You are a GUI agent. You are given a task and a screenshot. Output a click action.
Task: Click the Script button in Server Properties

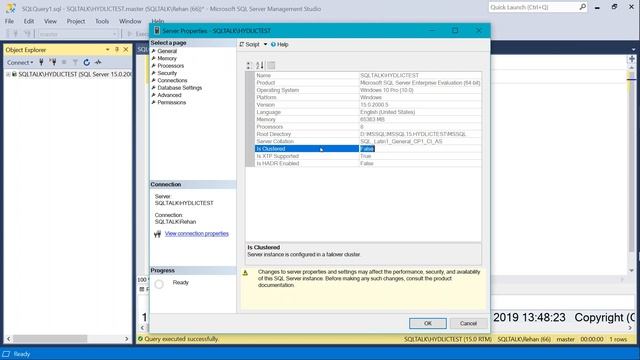point(249,44)
